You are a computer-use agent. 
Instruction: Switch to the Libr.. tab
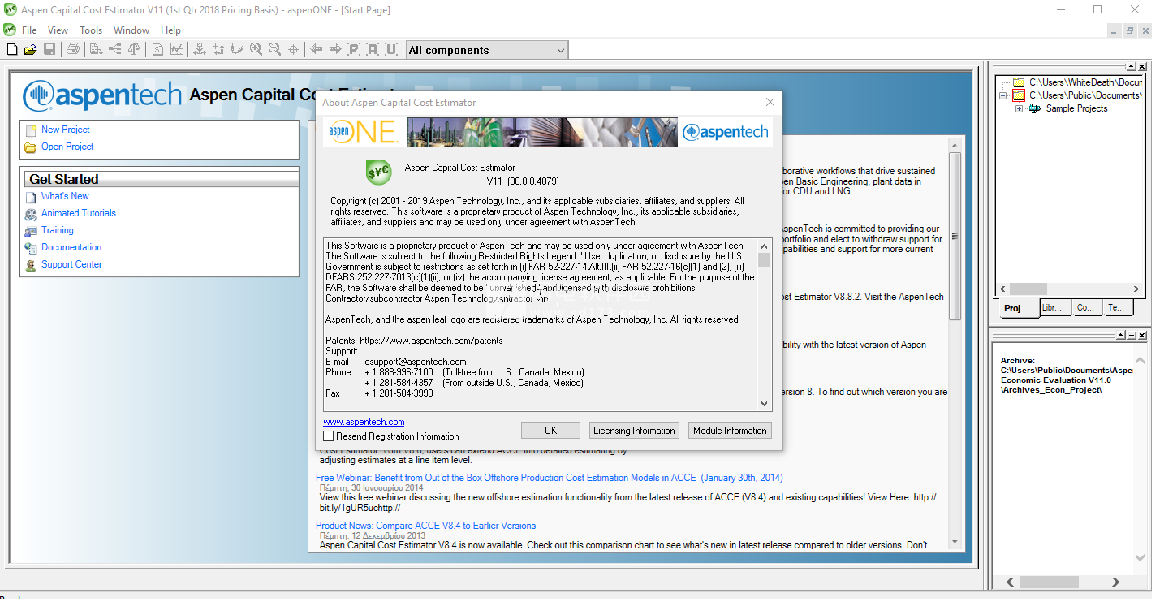1054,308
